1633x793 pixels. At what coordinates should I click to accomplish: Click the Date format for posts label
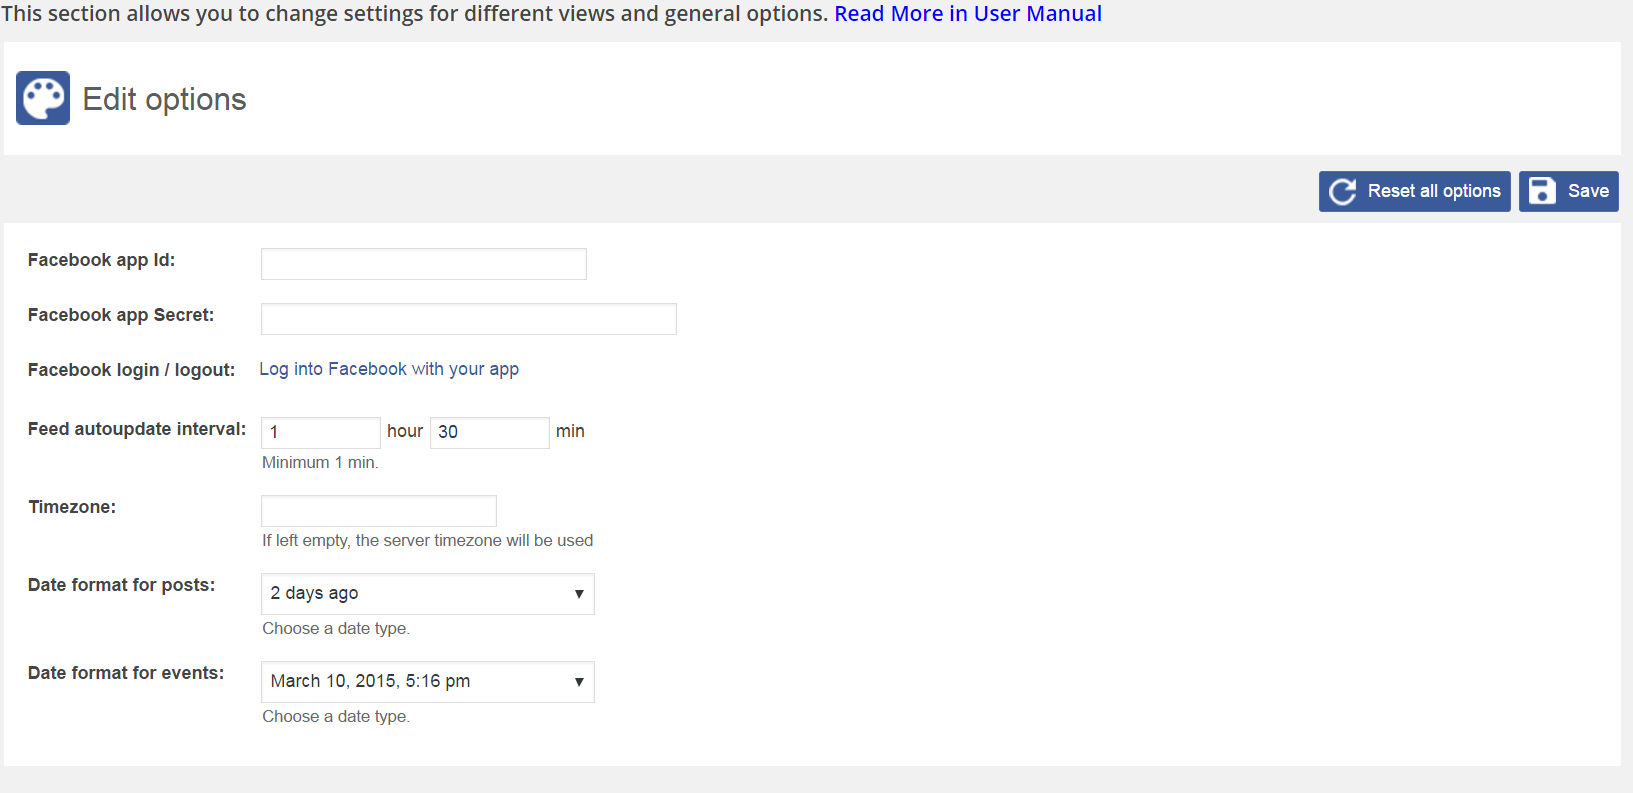pos(121,585)
